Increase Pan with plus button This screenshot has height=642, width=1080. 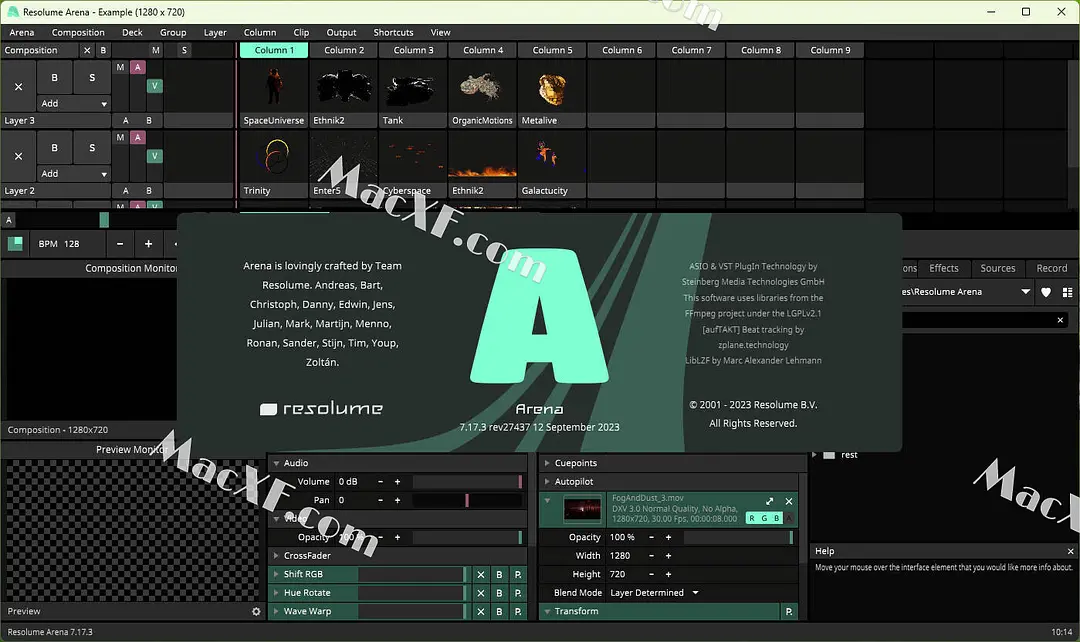[x=397, y=501]
